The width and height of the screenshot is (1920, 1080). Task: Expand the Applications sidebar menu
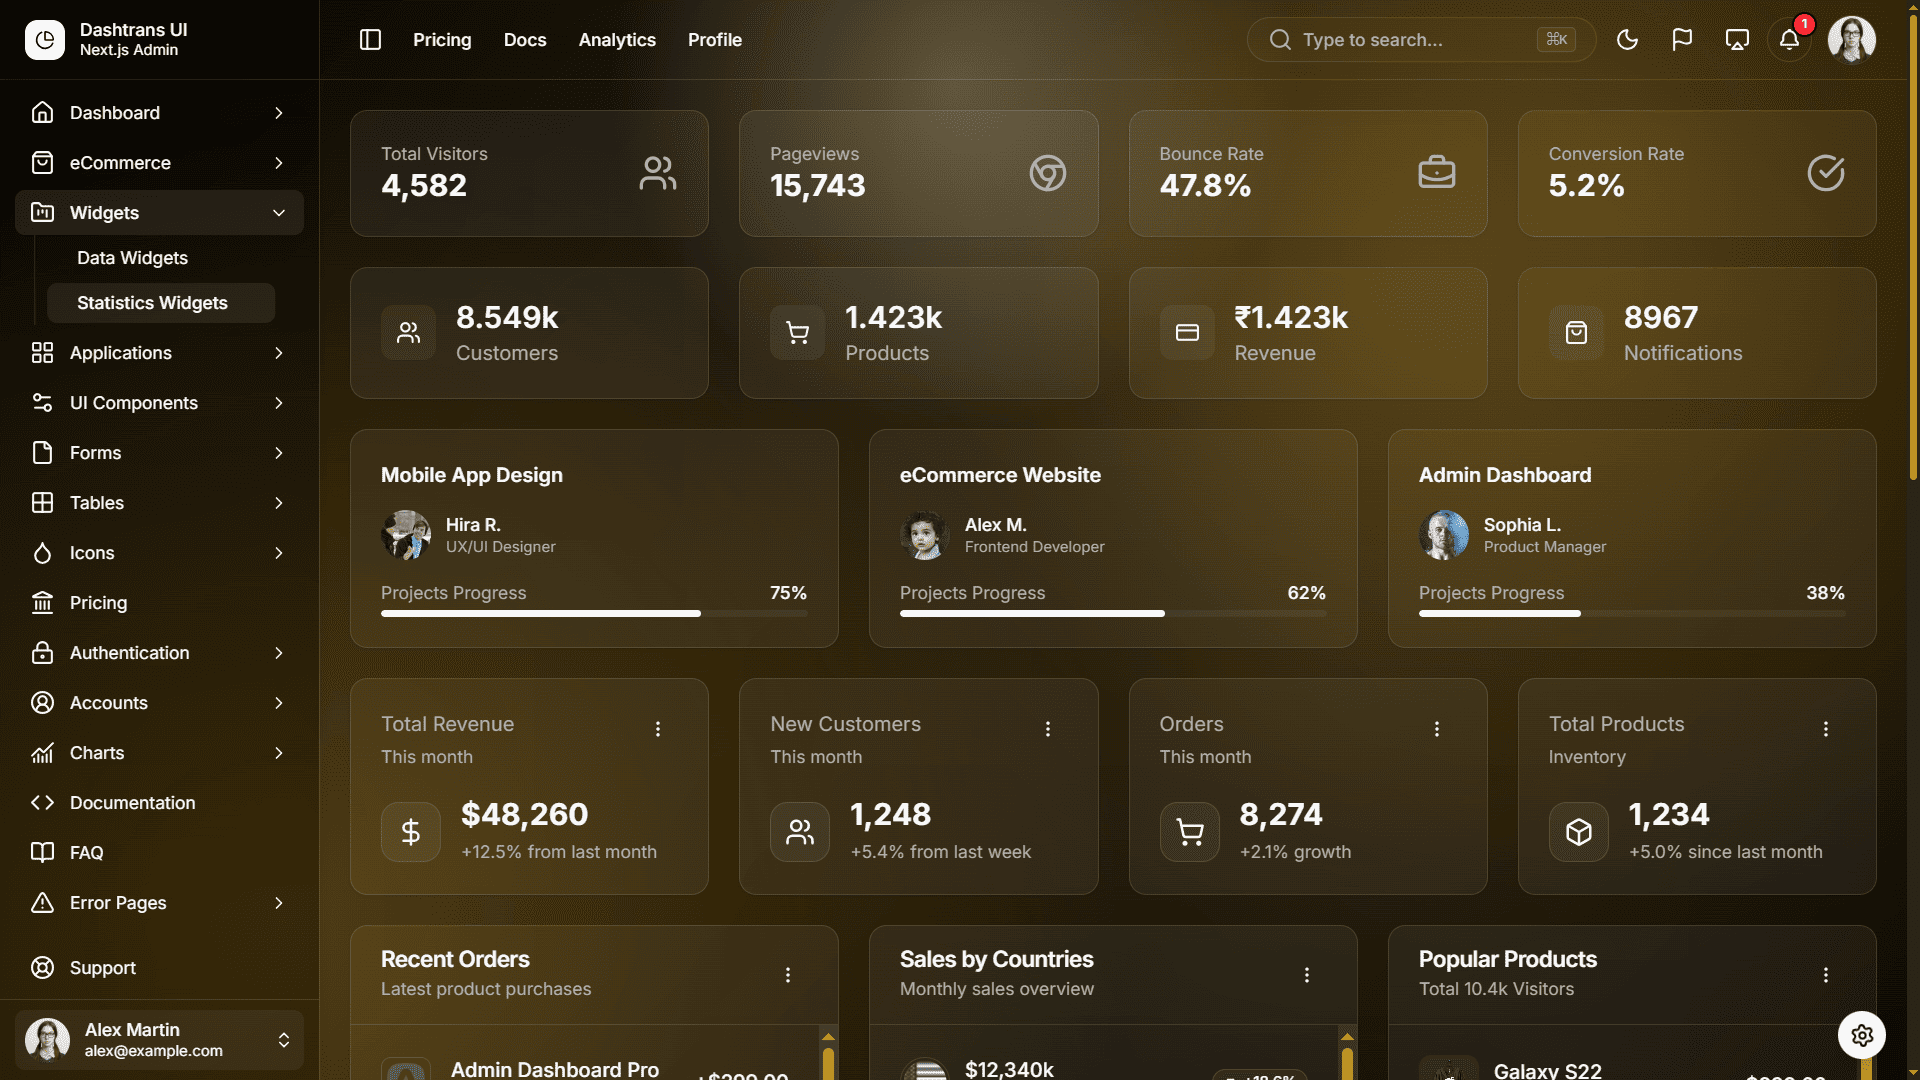coord(159,353)
